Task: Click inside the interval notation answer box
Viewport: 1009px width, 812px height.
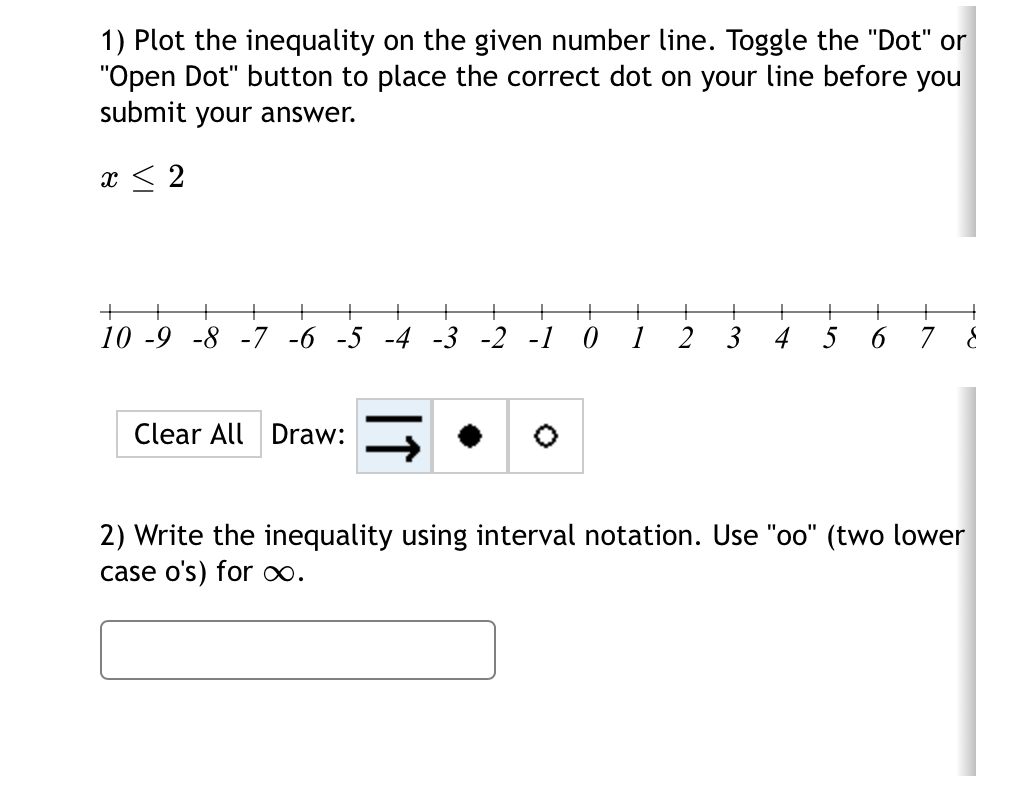Action: 296,650
